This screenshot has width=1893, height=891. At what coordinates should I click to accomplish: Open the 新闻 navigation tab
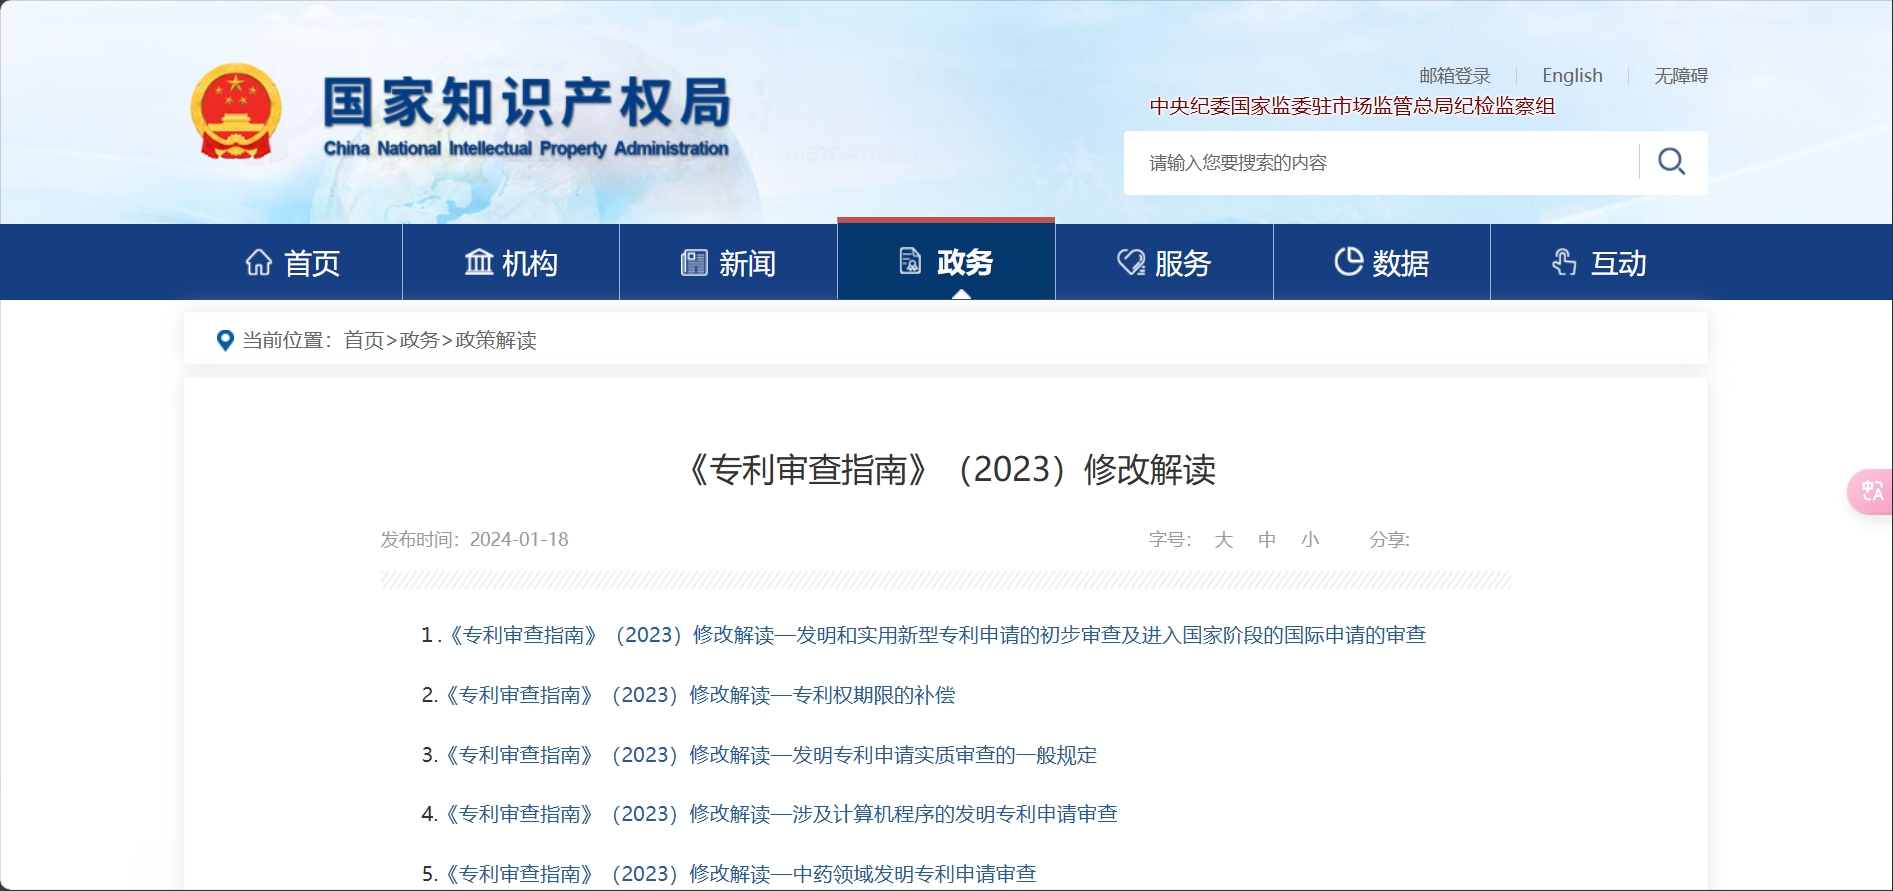(x=728, y=262)
